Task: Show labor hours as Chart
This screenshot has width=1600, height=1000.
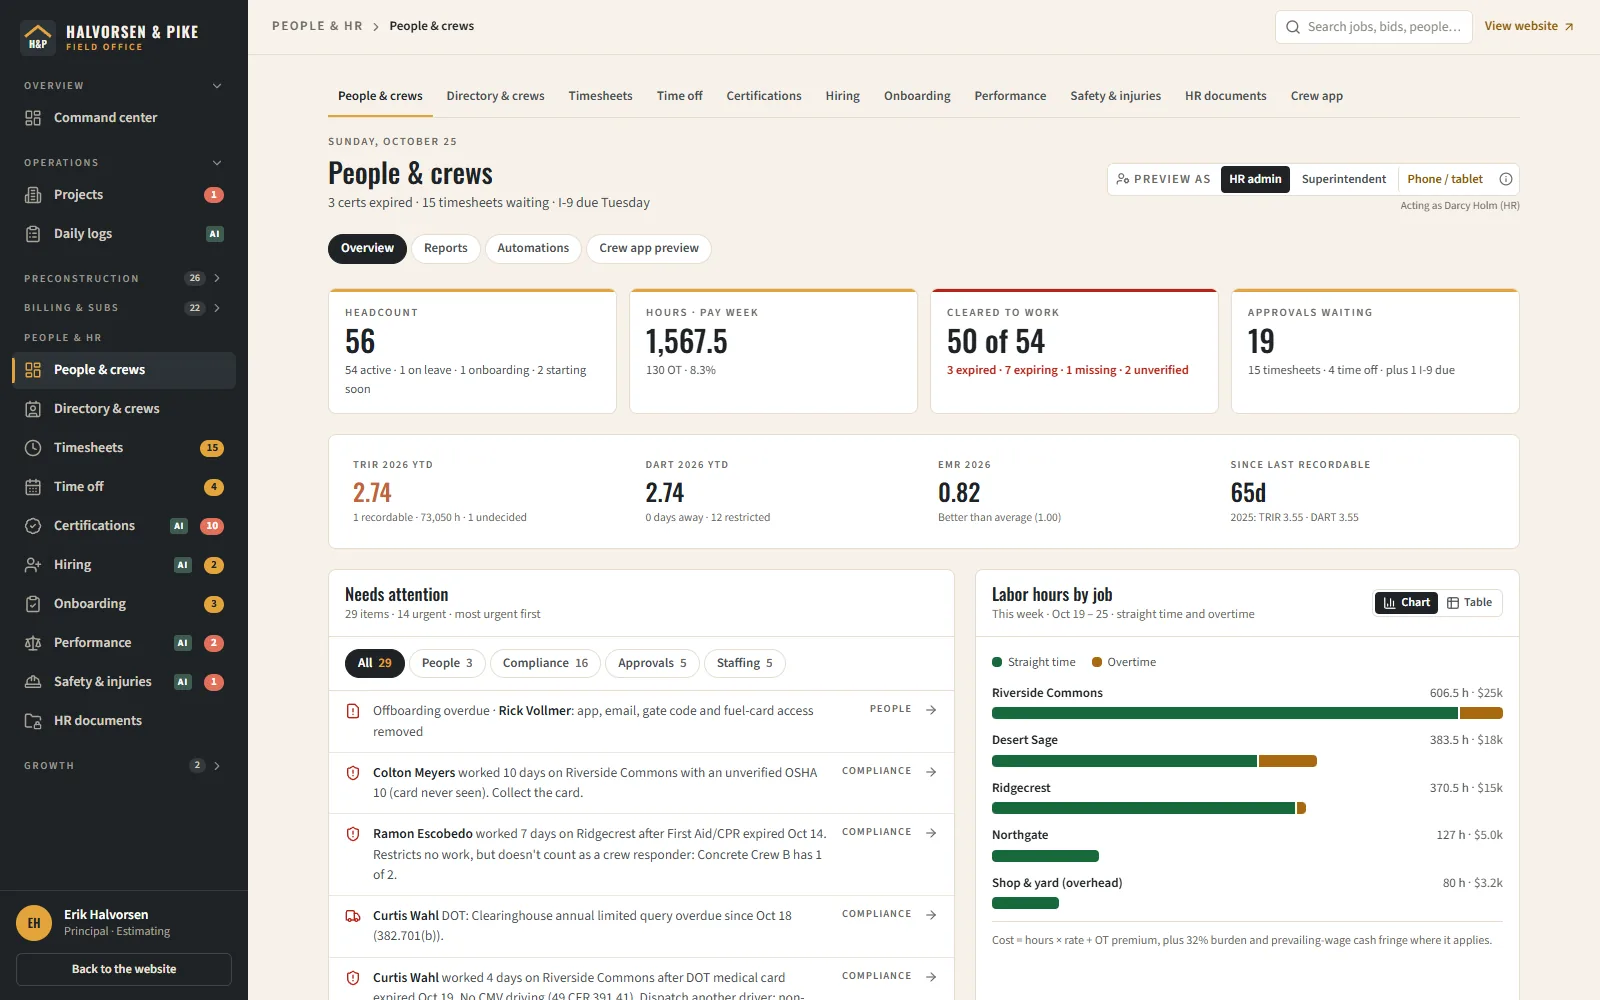Action: tap(1406, 602)
